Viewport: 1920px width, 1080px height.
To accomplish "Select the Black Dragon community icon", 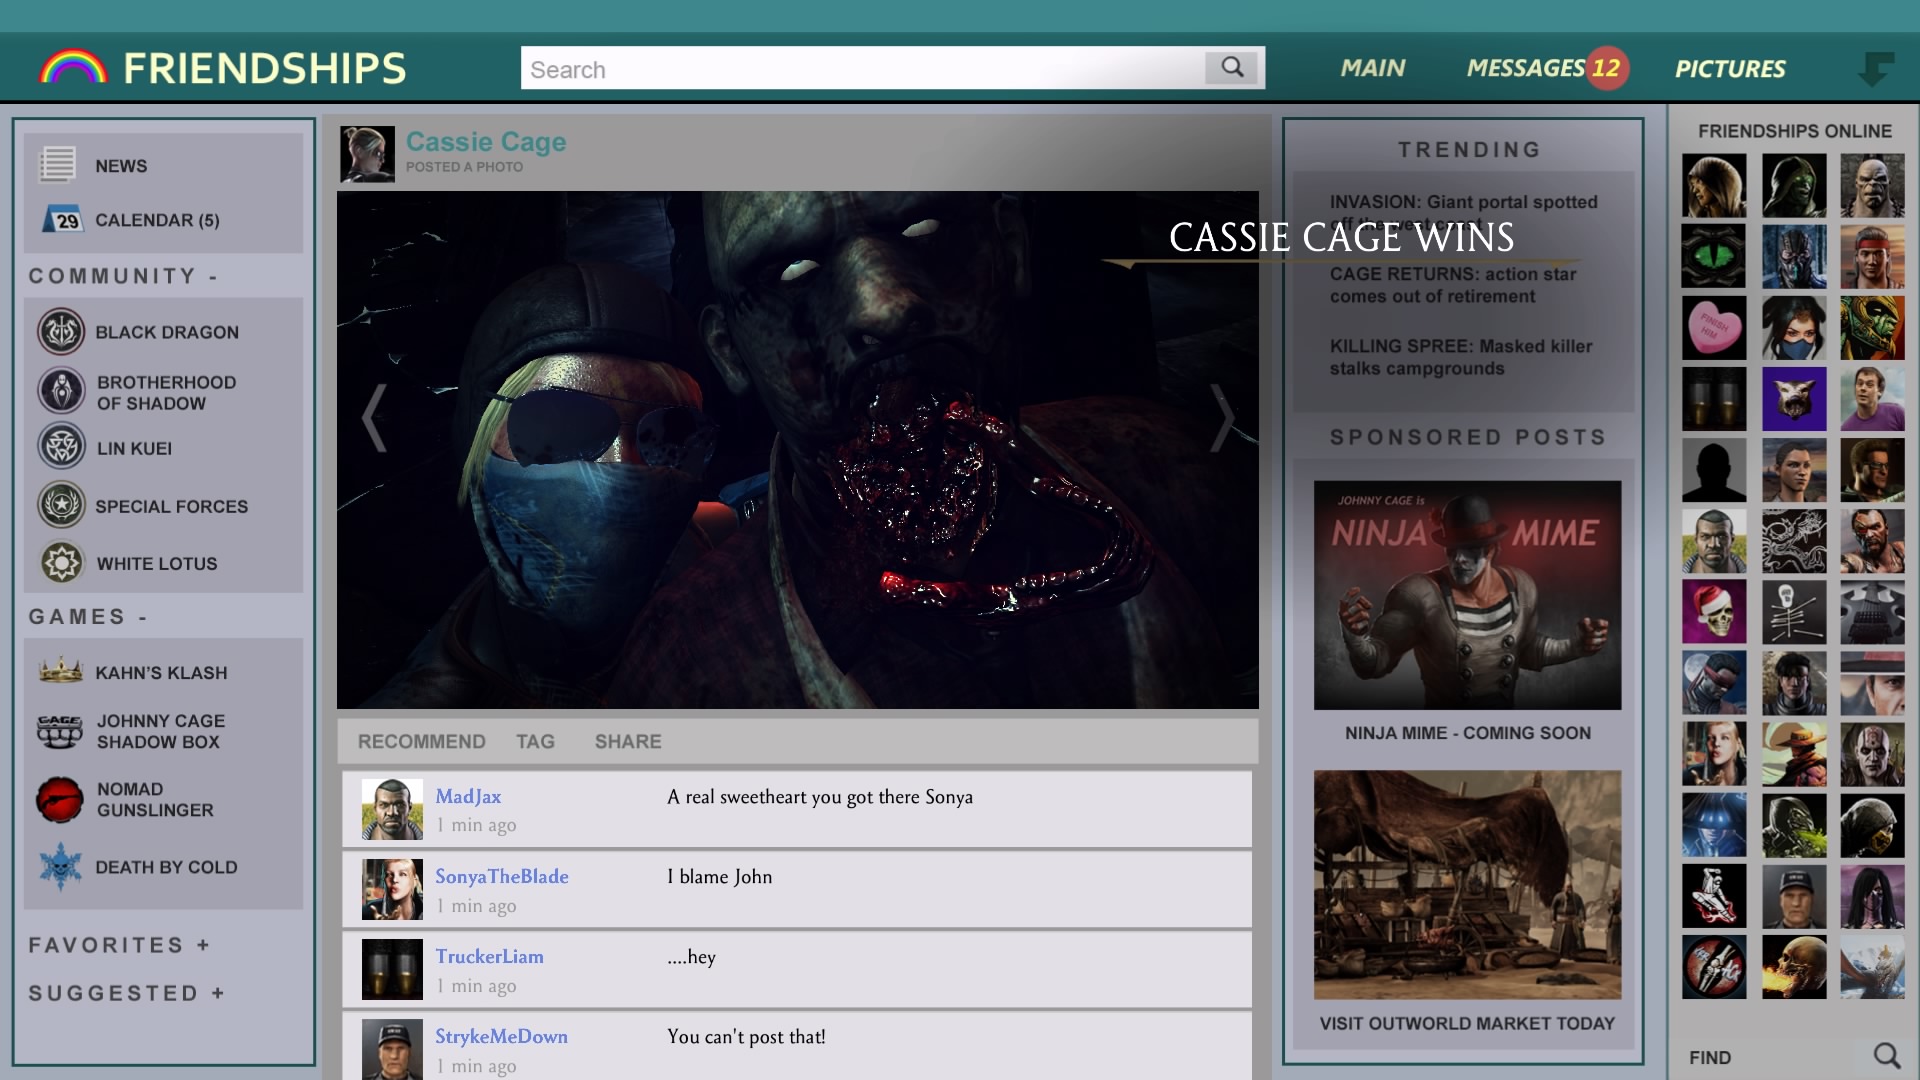I will pos(61,332).
